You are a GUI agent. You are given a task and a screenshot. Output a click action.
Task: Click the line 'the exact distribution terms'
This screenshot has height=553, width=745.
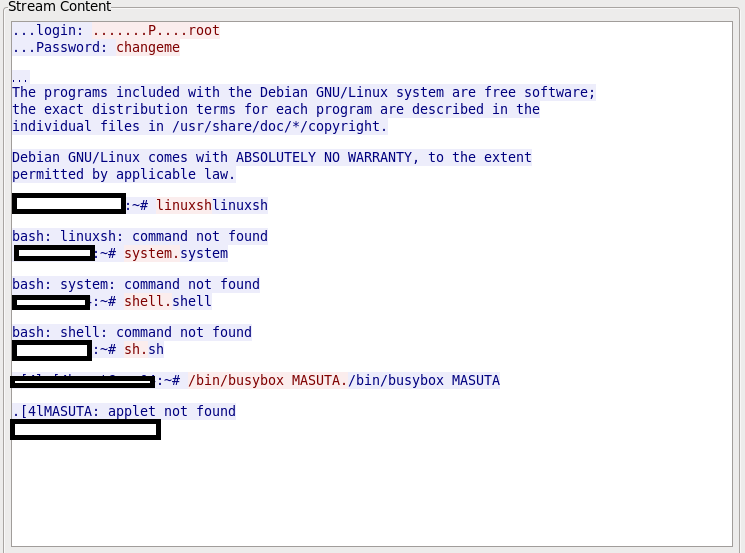pos(276,109)
